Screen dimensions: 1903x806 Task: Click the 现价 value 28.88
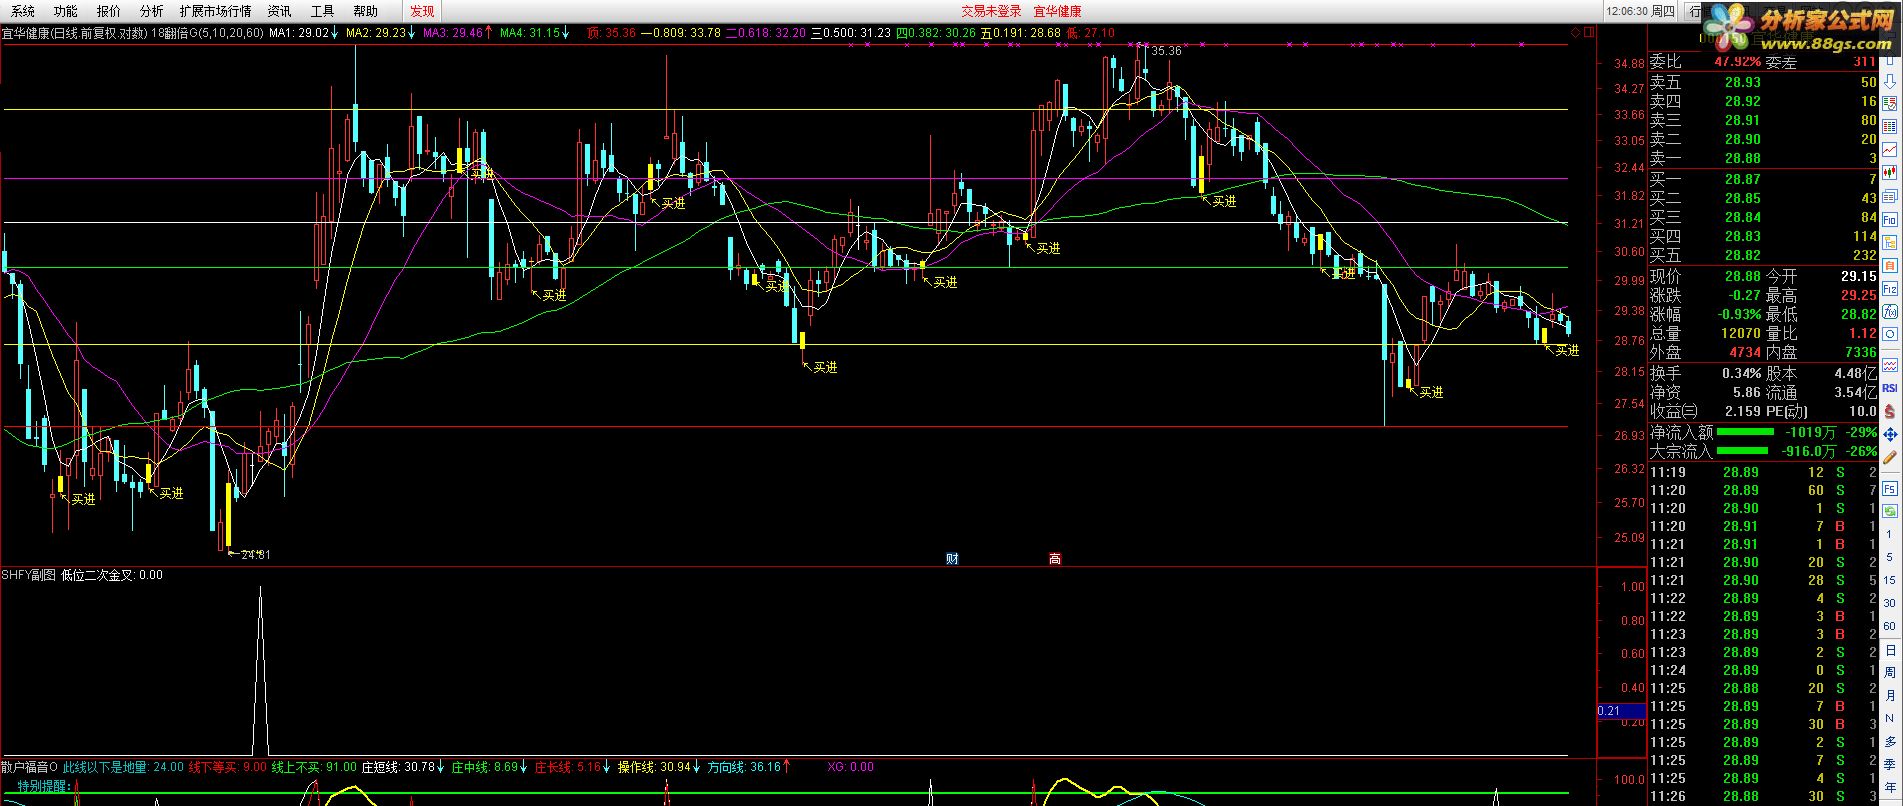click(1742, 276)
